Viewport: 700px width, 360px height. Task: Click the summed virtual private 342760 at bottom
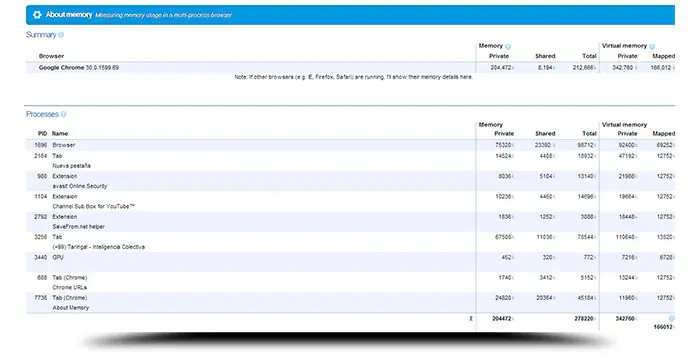click(x=625, y=319)
